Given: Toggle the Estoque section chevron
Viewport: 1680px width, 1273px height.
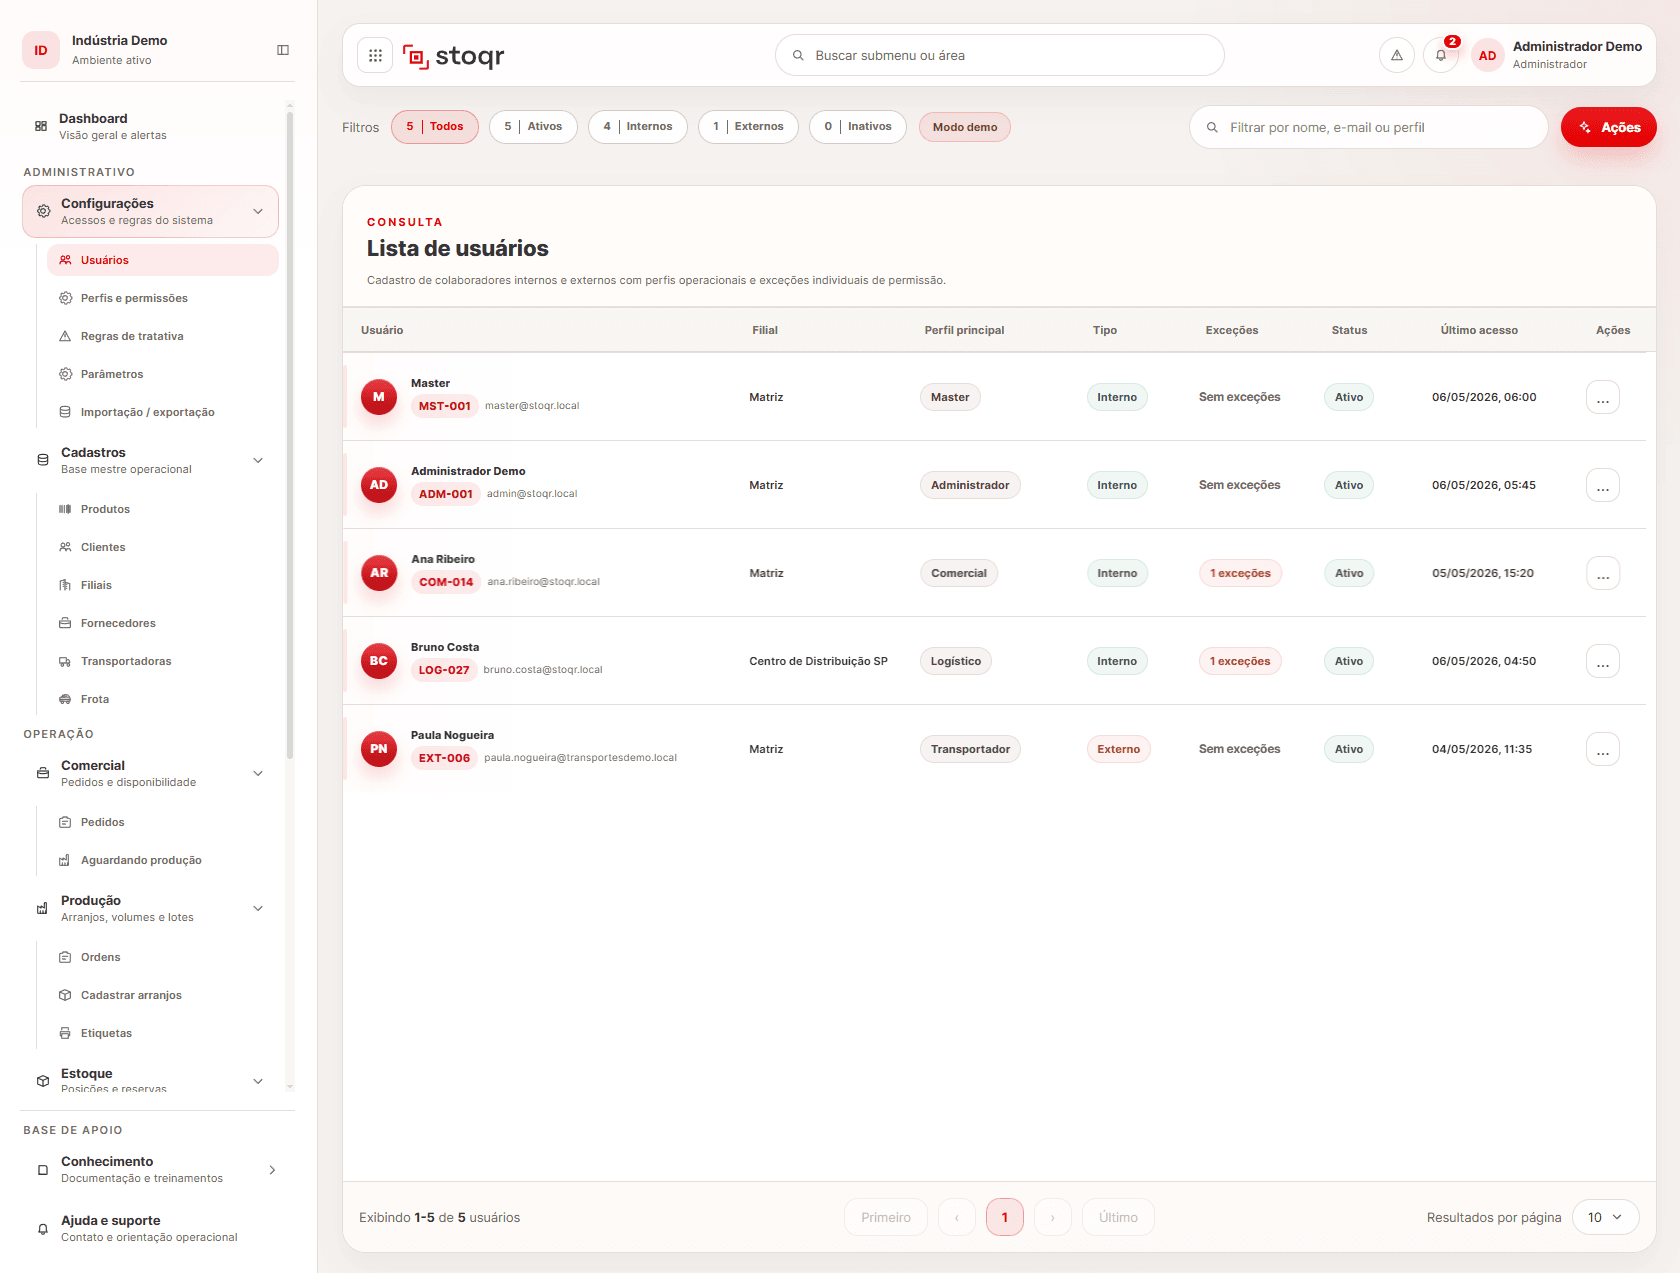Looking at the screenshot, I should (x=258, y=1081).
